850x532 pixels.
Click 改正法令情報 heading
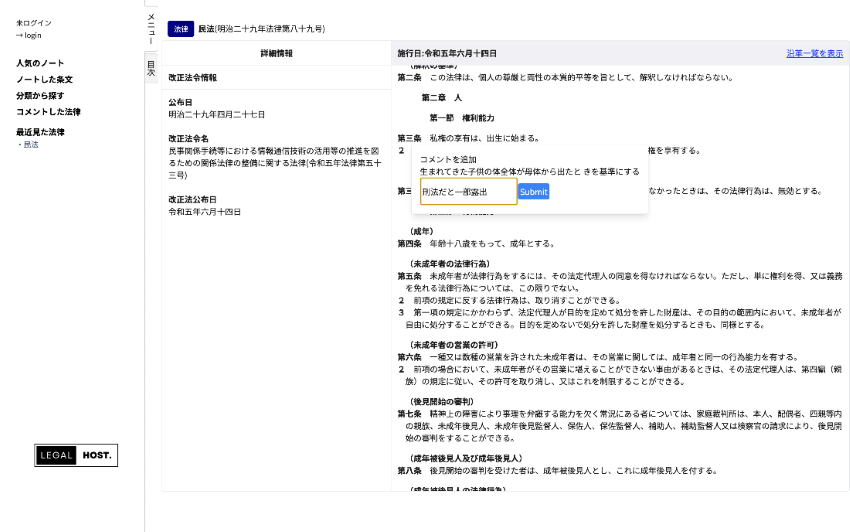(192, 78)
